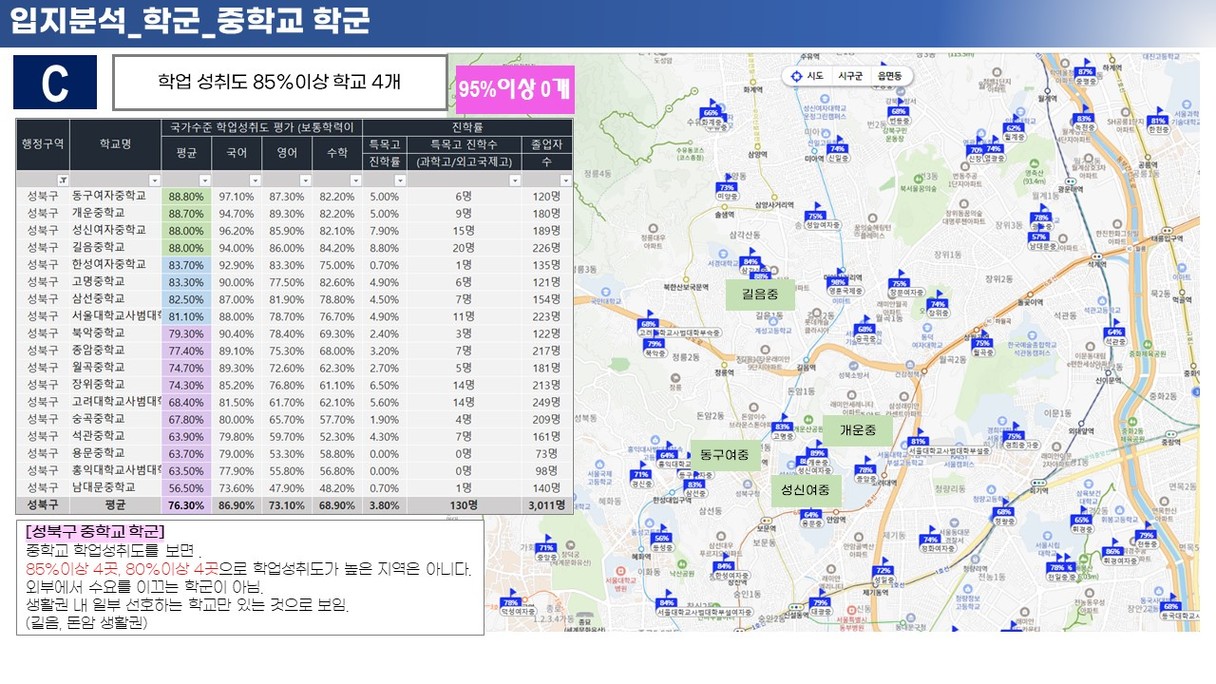Click the 74% 장위중 flag marker
Viewport: 1216px width, 684px height.
937,305
